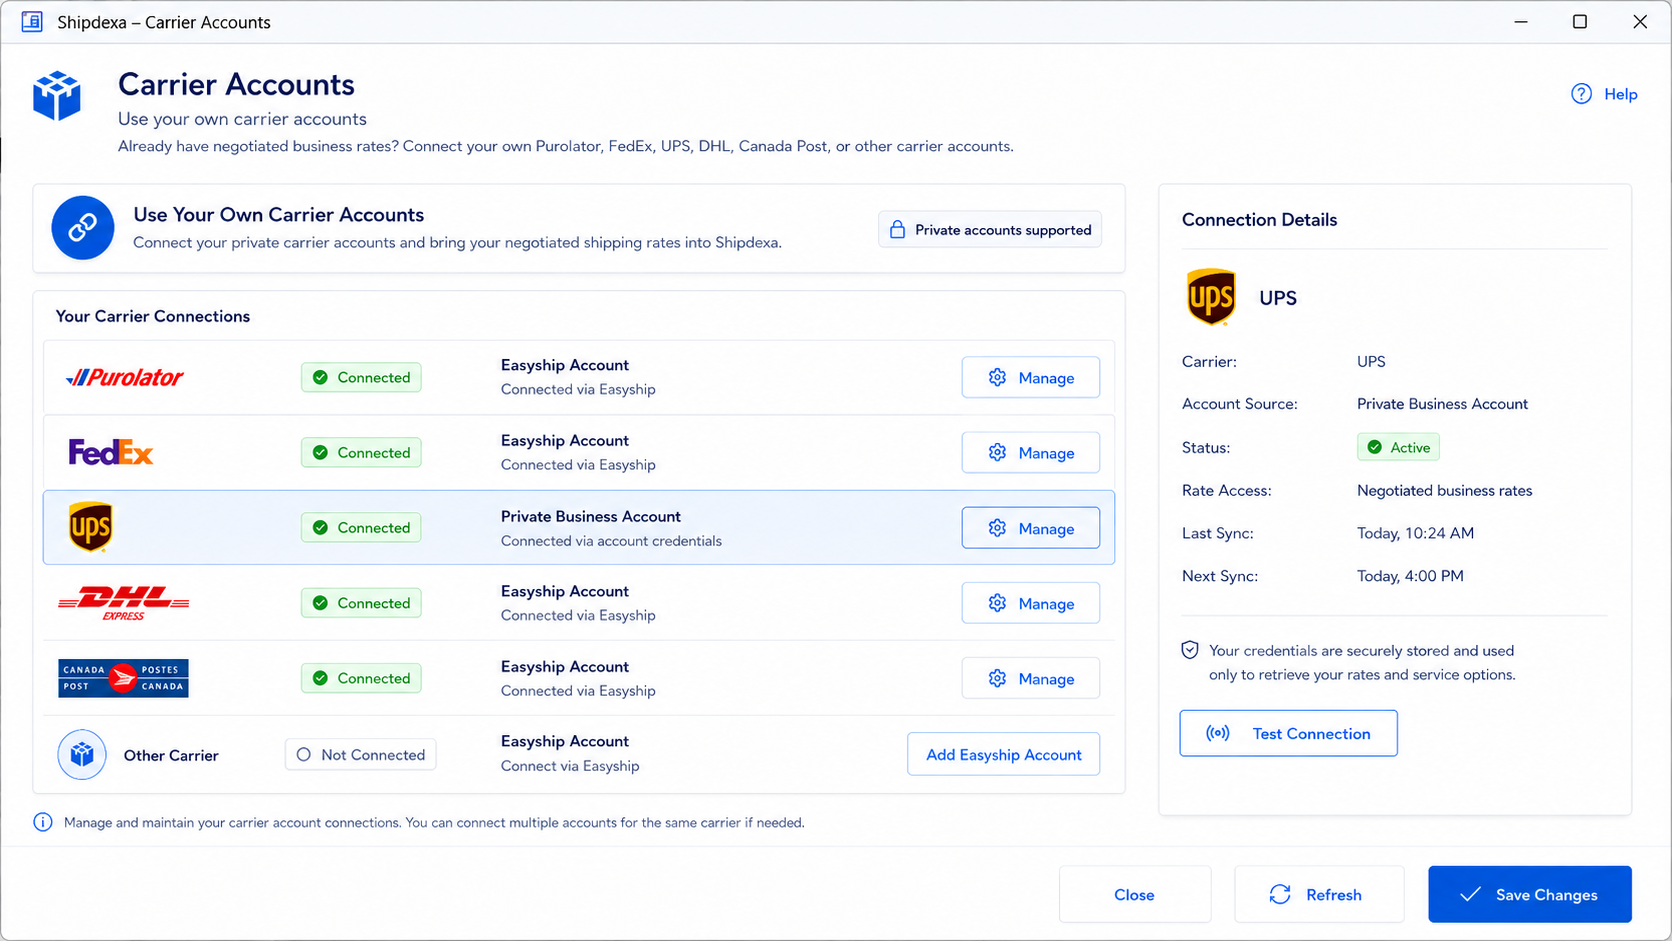Click the gear icon in Canada Post Manage button
Image resolution: width=1672 pixels, height=941 pixels.
pos(997,678)
